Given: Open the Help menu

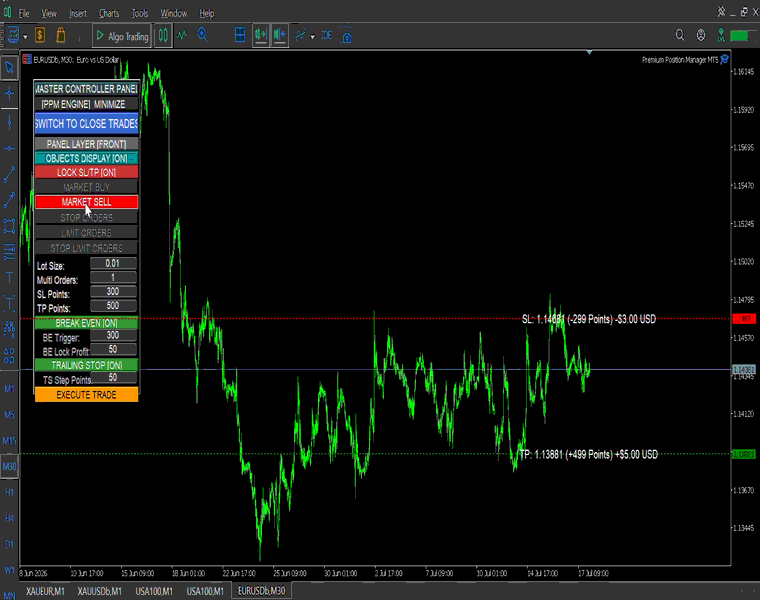Looking at the screenshot, I should click(x=207, y=14).
